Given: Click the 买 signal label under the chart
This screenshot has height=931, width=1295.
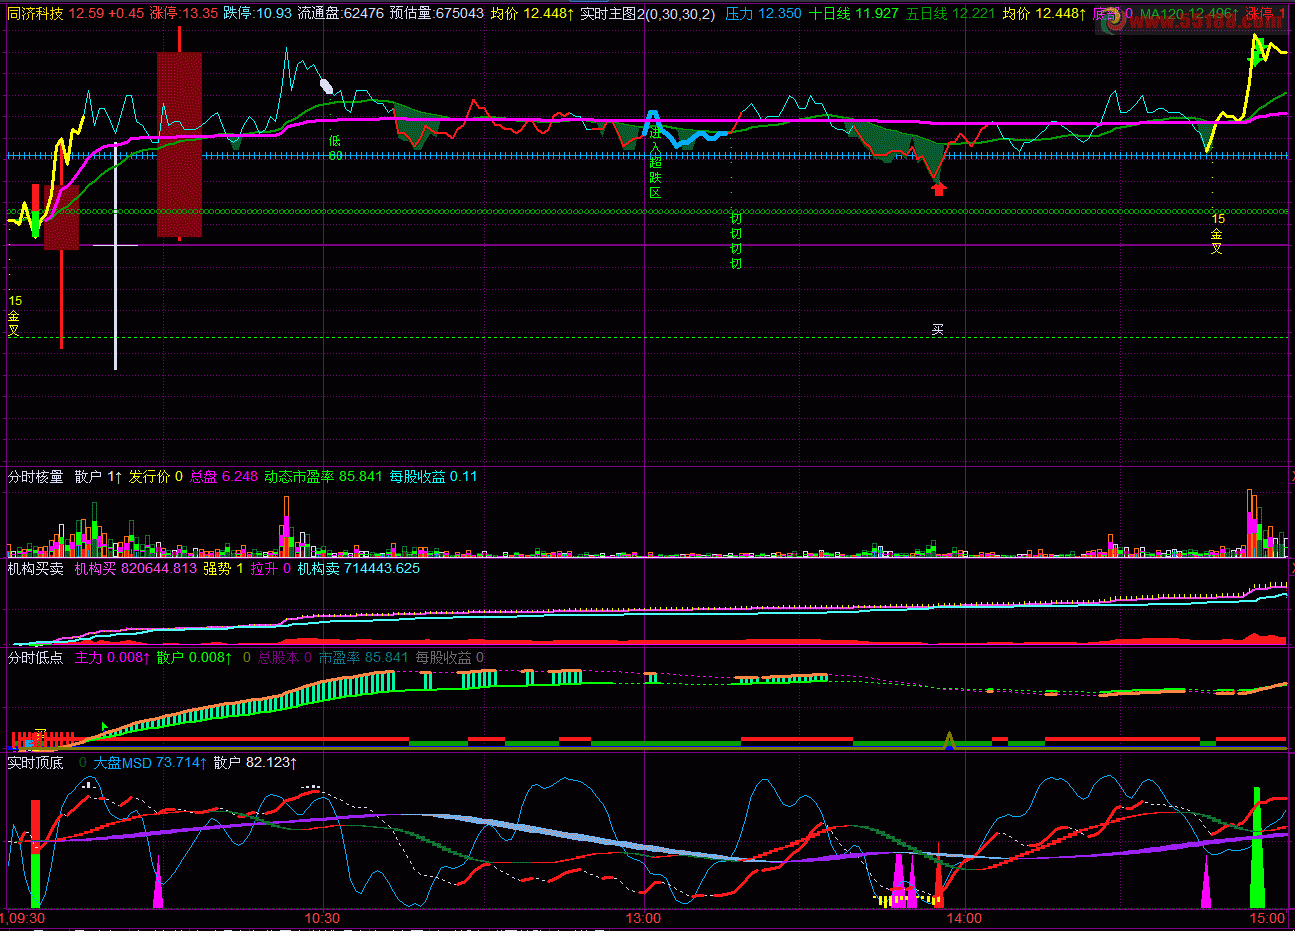Looking at the screenshot, I should tap(937, 329).
